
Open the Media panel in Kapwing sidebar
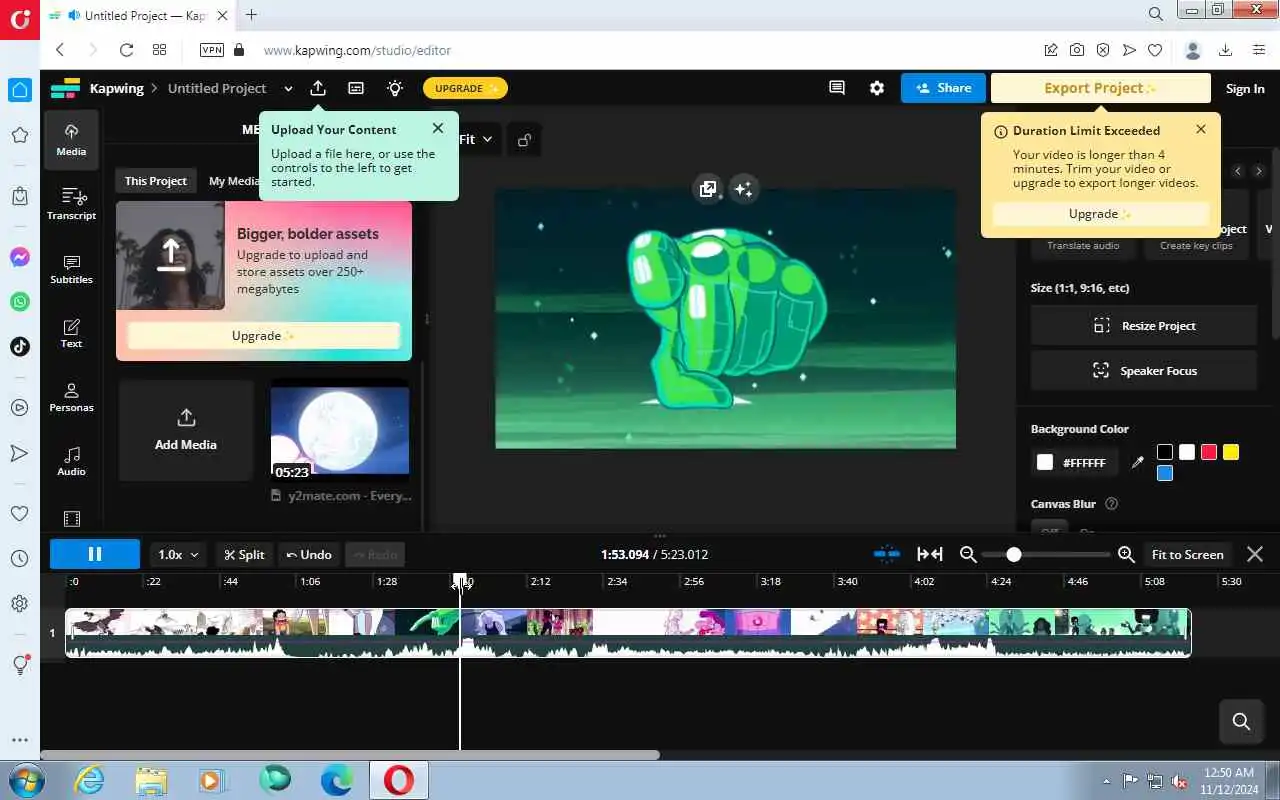[x=71, y=140]
